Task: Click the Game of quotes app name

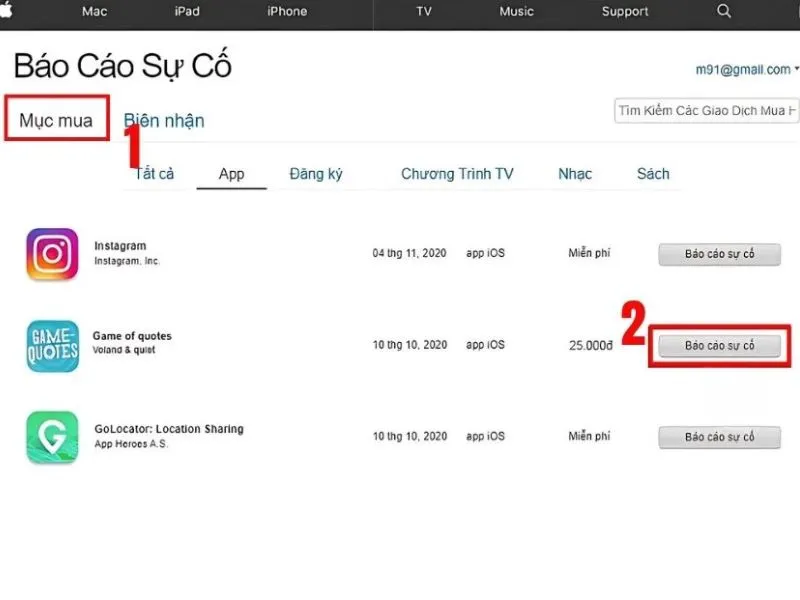Action: coord(132,336)
